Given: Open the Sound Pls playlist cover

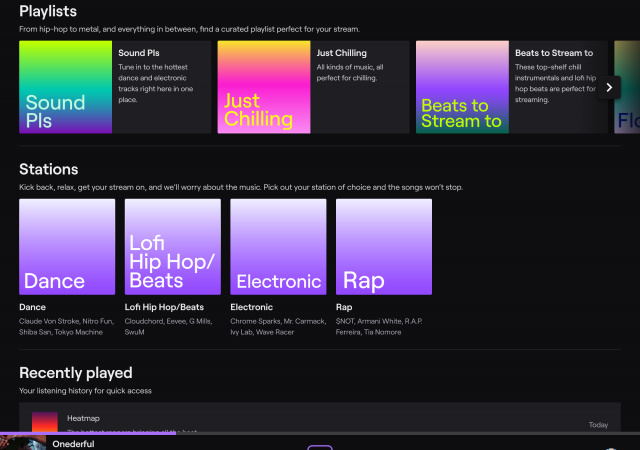Looking at the screenshot, I should [67, 87].
